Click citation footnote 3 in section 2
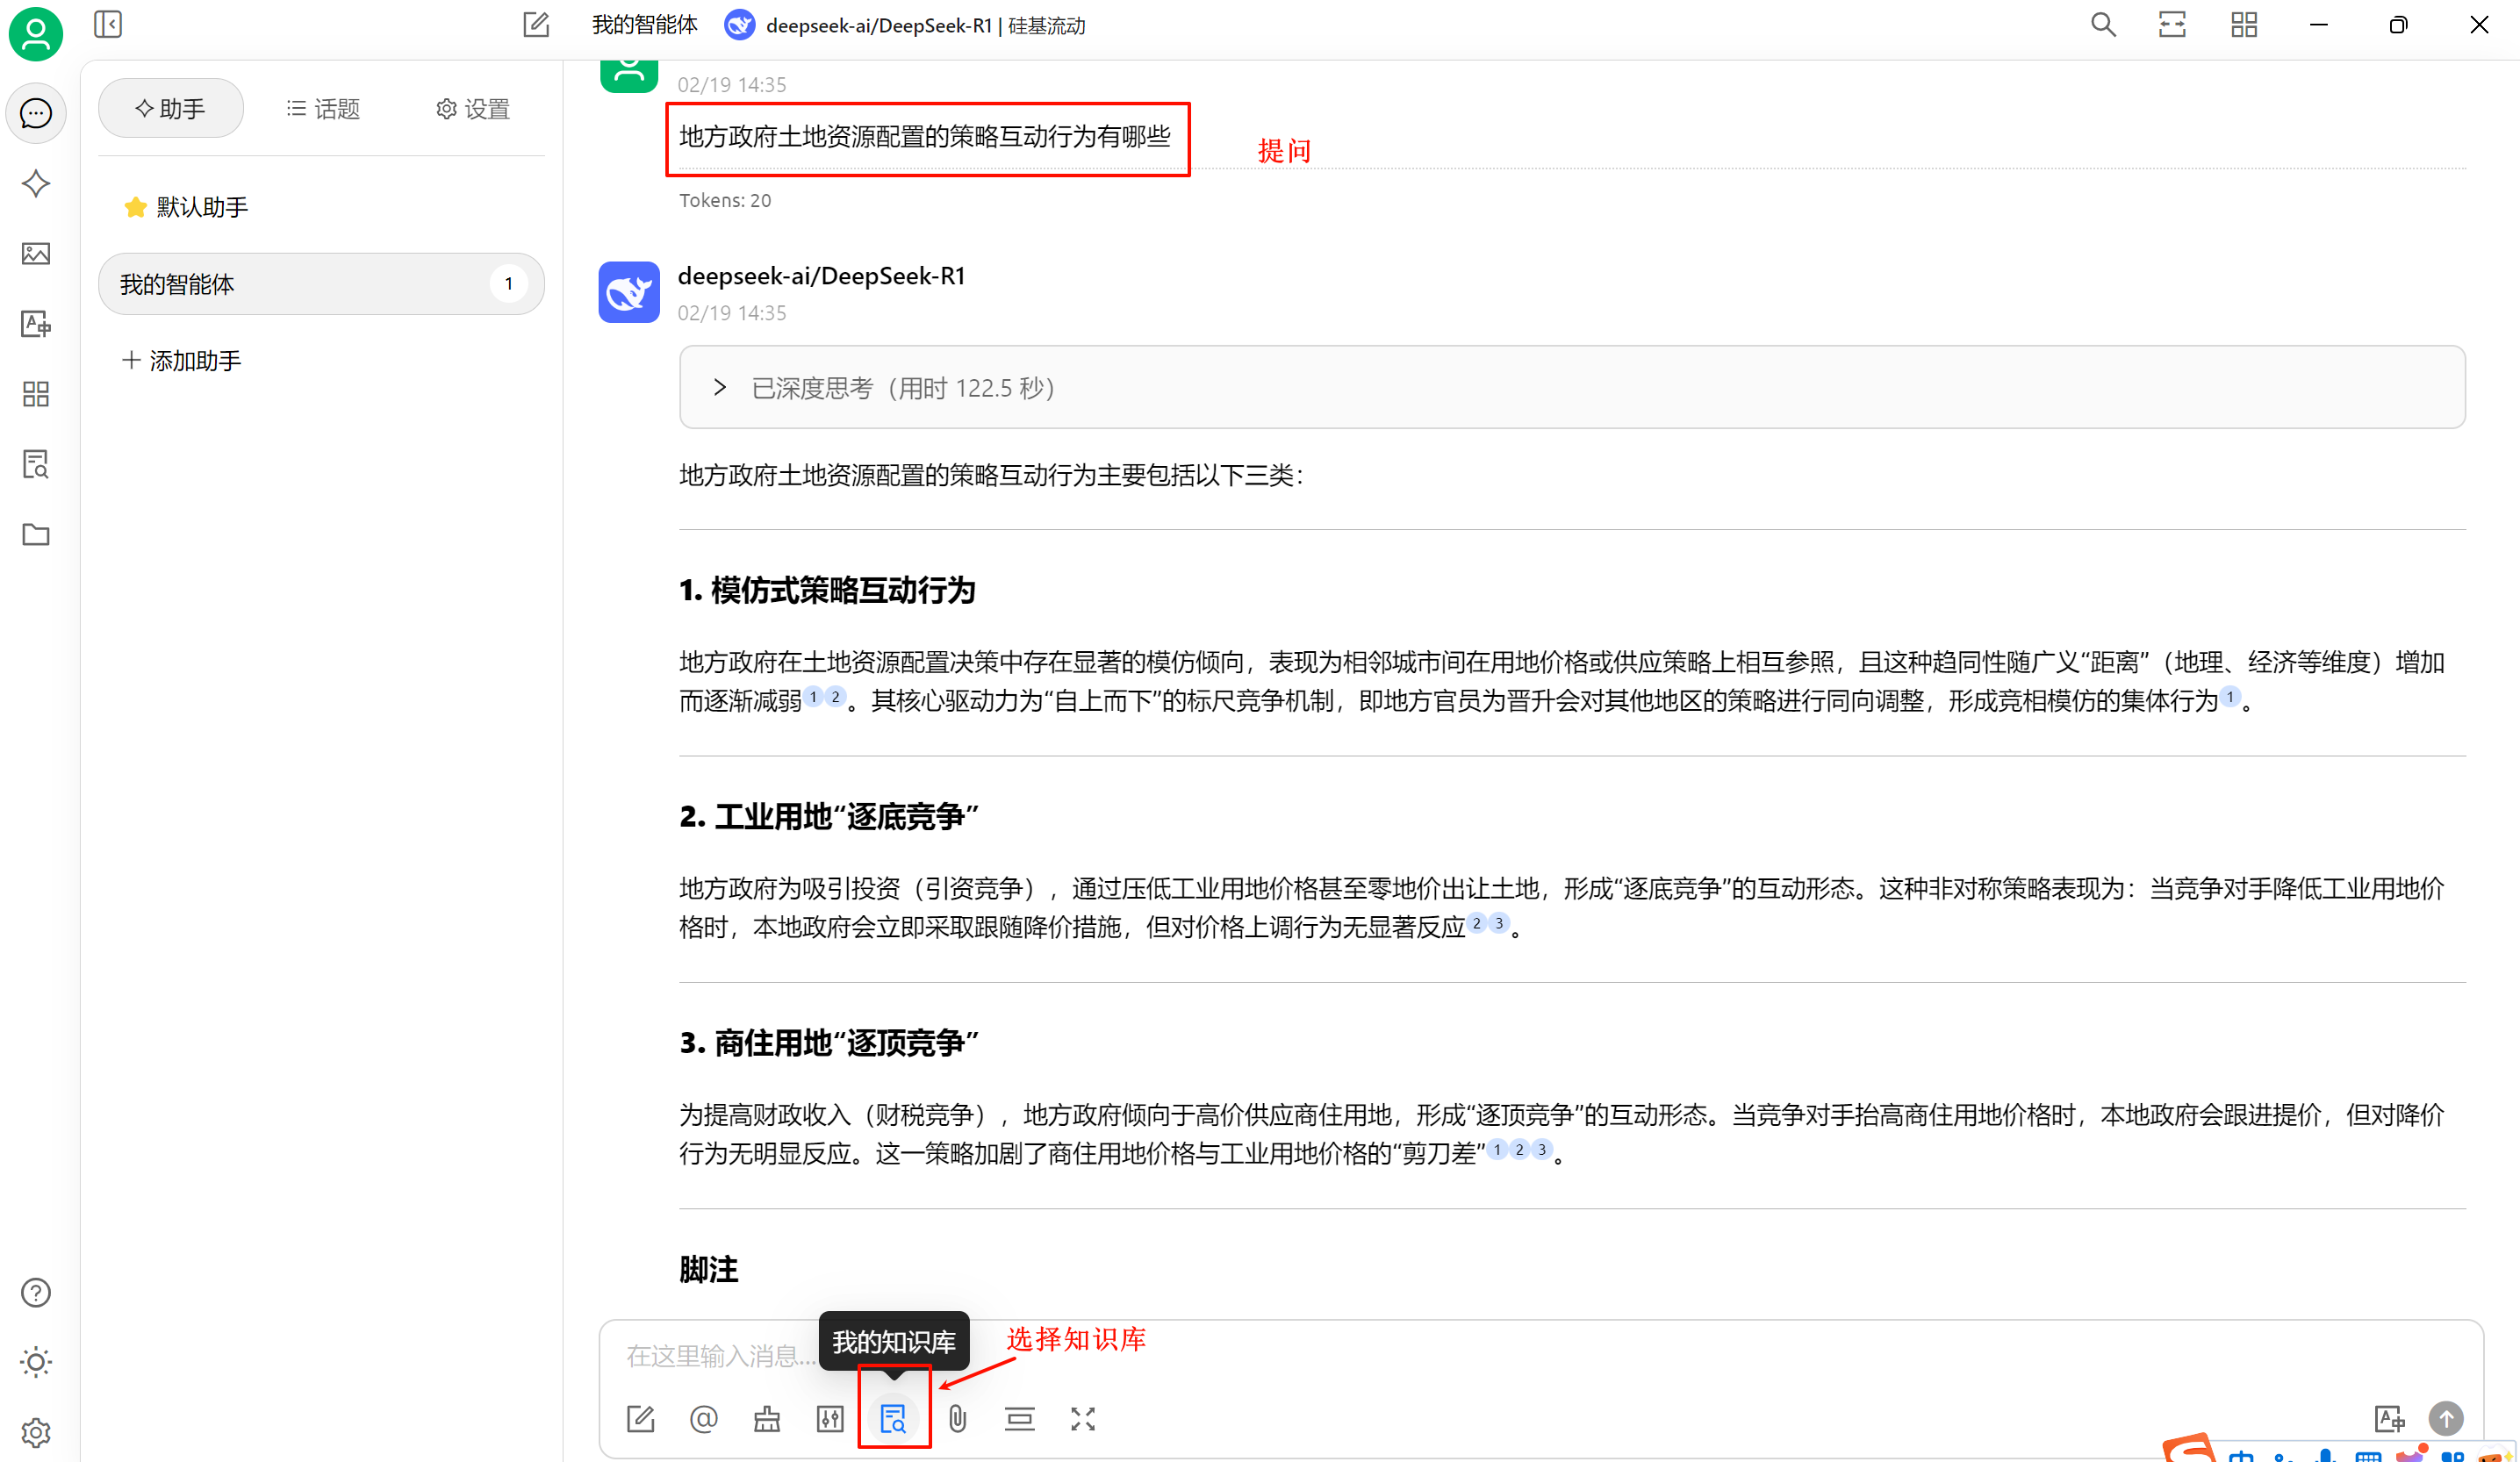This screenshot has height=1462, width=2520. [x=1498, y=923]
